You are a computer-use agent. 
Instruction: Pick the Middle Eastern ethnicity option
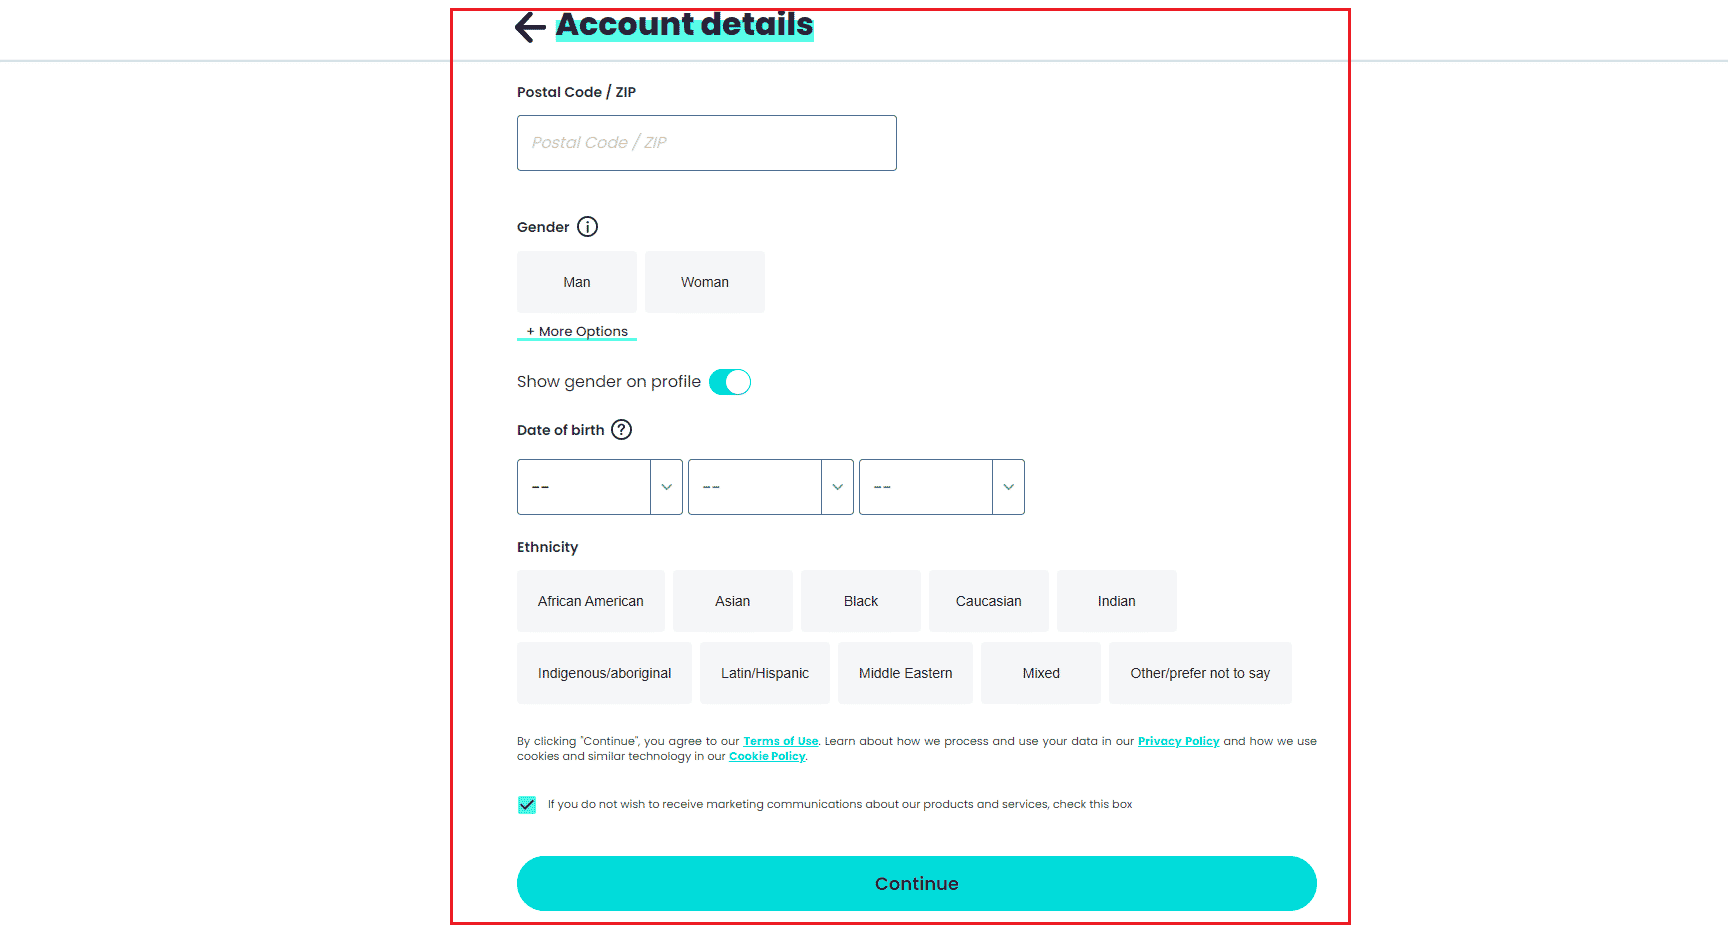click(x=905, y=673)
